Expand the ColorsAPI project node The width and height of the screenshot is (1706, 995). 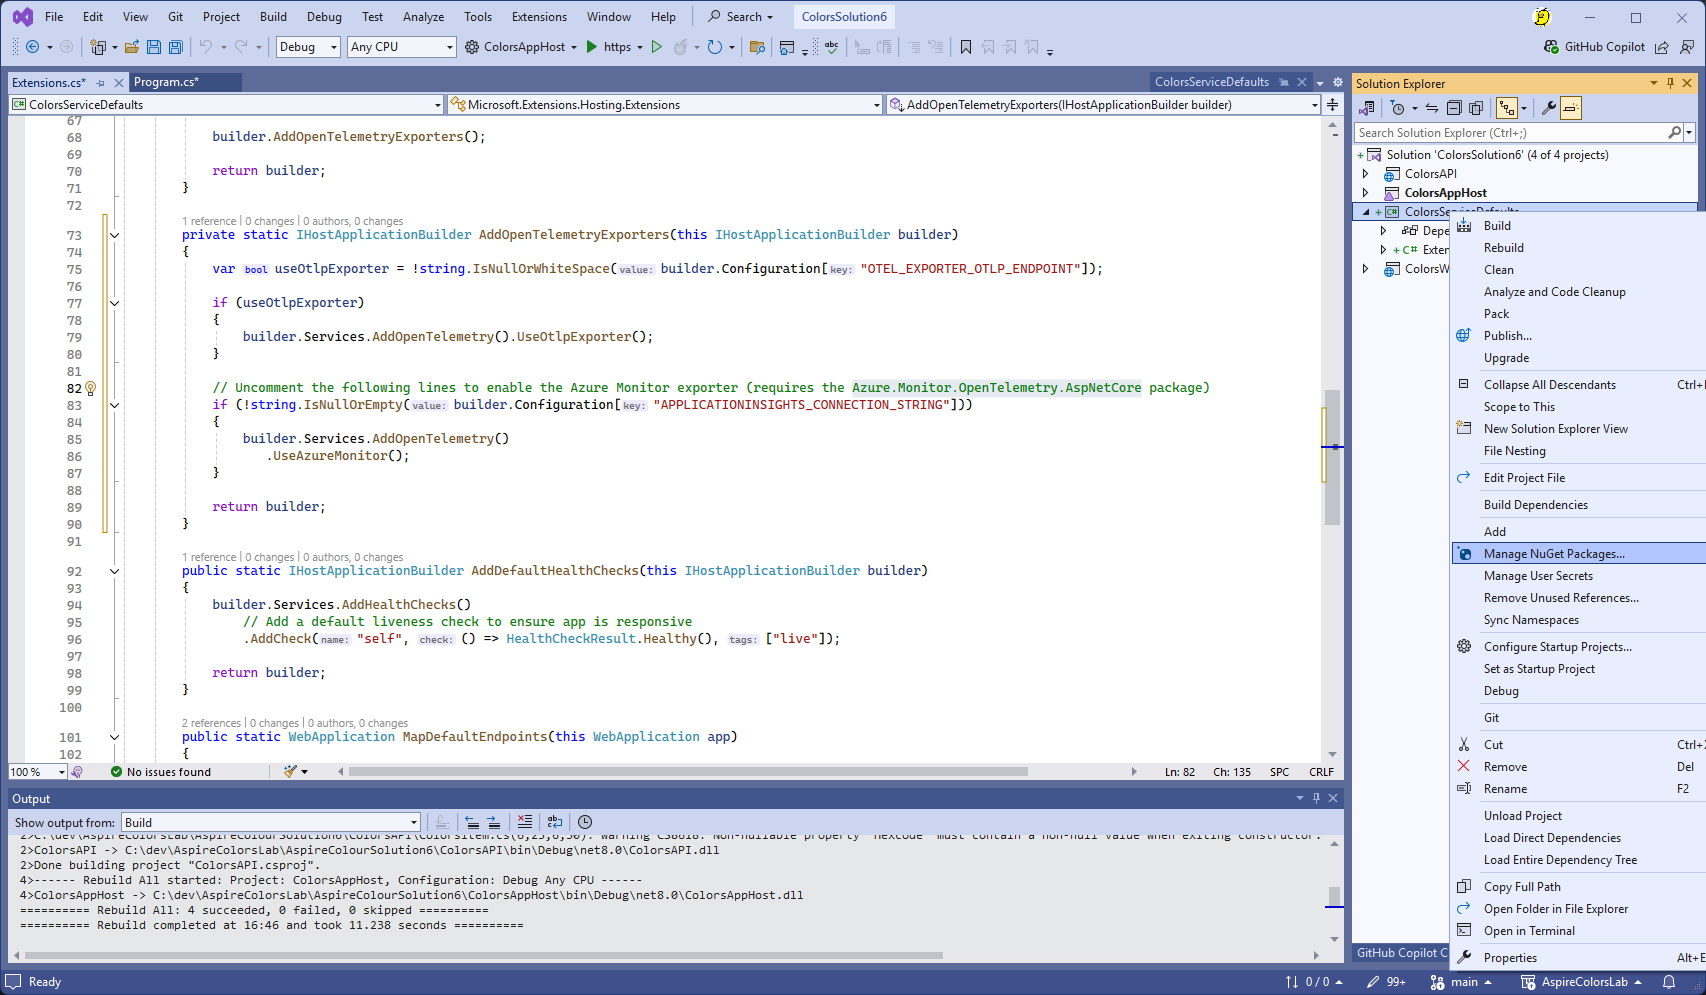coord(1366,174)
